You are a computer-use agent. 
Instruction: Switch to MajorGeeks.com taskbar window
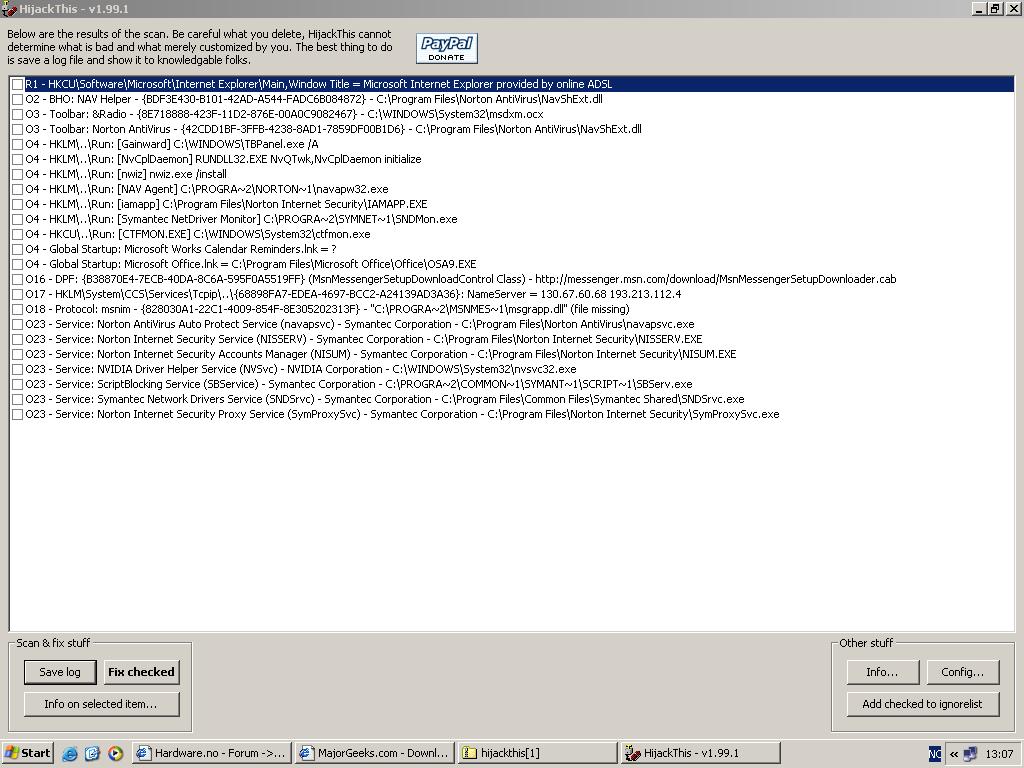374,753
